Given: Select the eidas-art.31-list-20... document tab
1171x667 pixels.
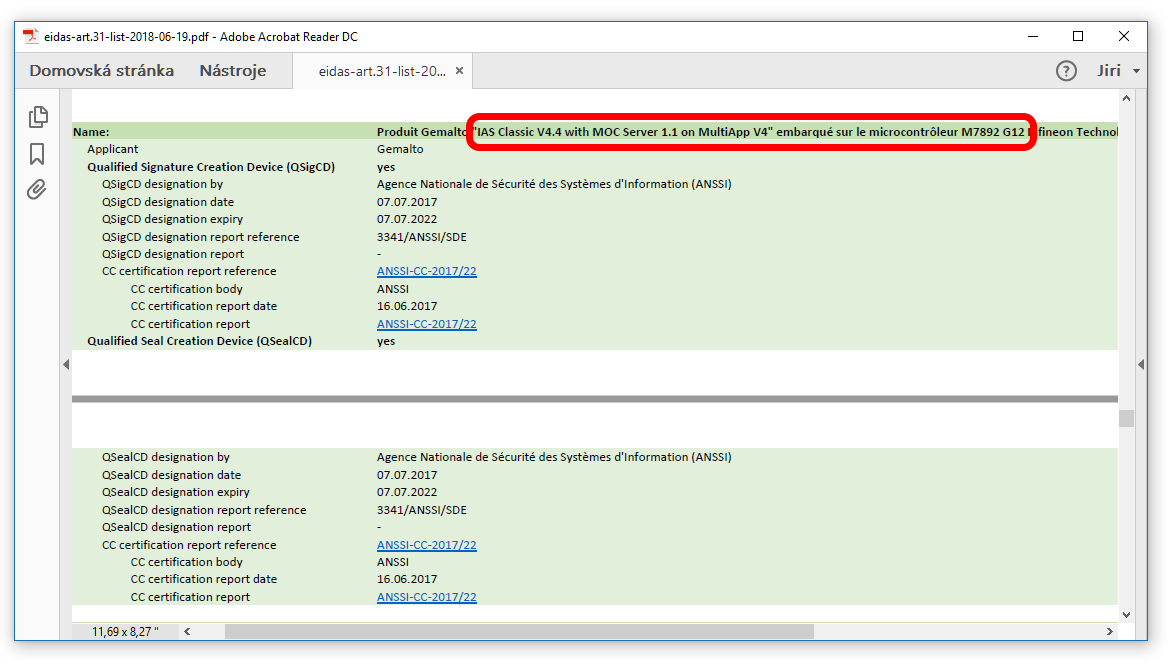Looking at the screenshot, I should [x=382, y=72].
